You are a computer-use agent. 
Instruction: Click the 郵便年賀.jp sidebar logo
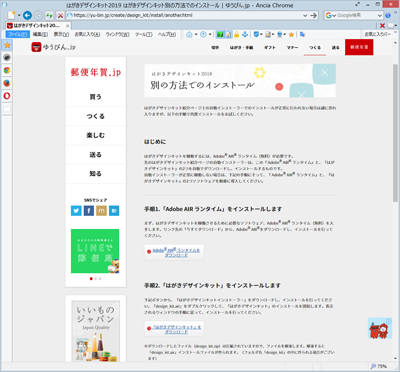(x=96, y=72)
